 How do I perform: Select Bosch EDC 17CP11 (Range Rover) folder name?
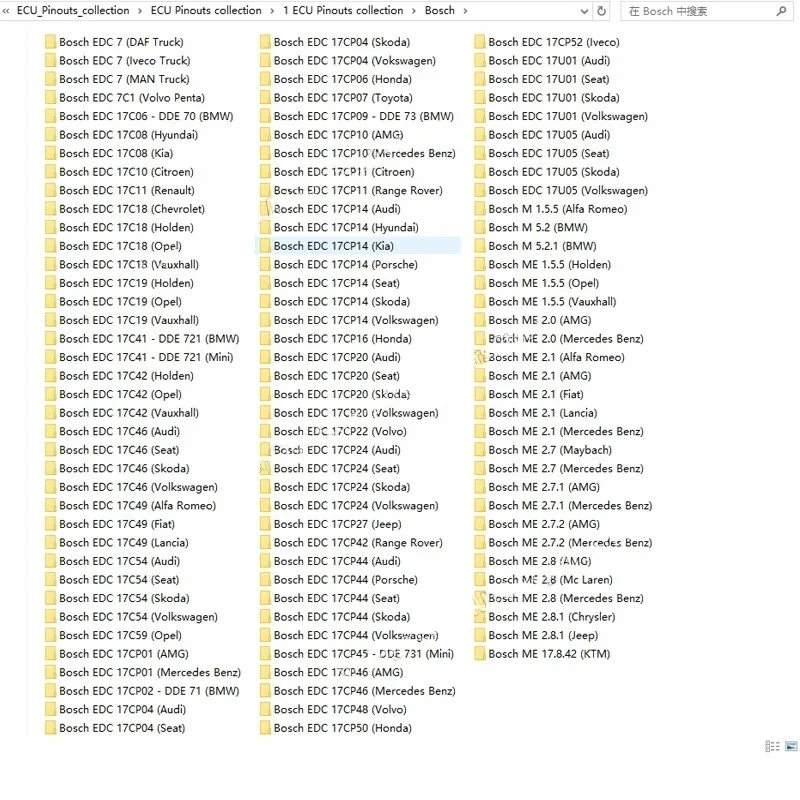358,190
